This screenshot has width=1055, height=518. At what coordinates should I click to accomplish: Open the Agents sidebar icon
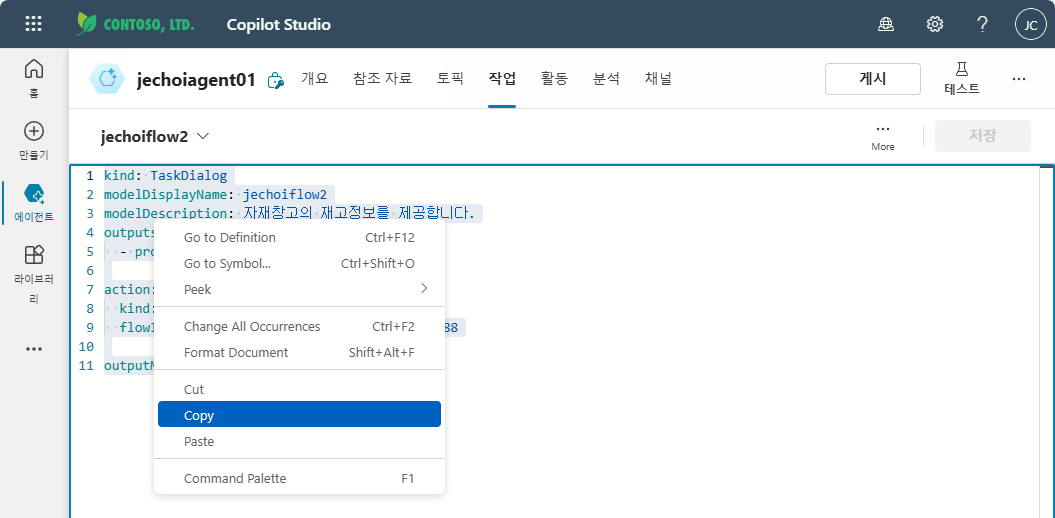tap(34, 194)
